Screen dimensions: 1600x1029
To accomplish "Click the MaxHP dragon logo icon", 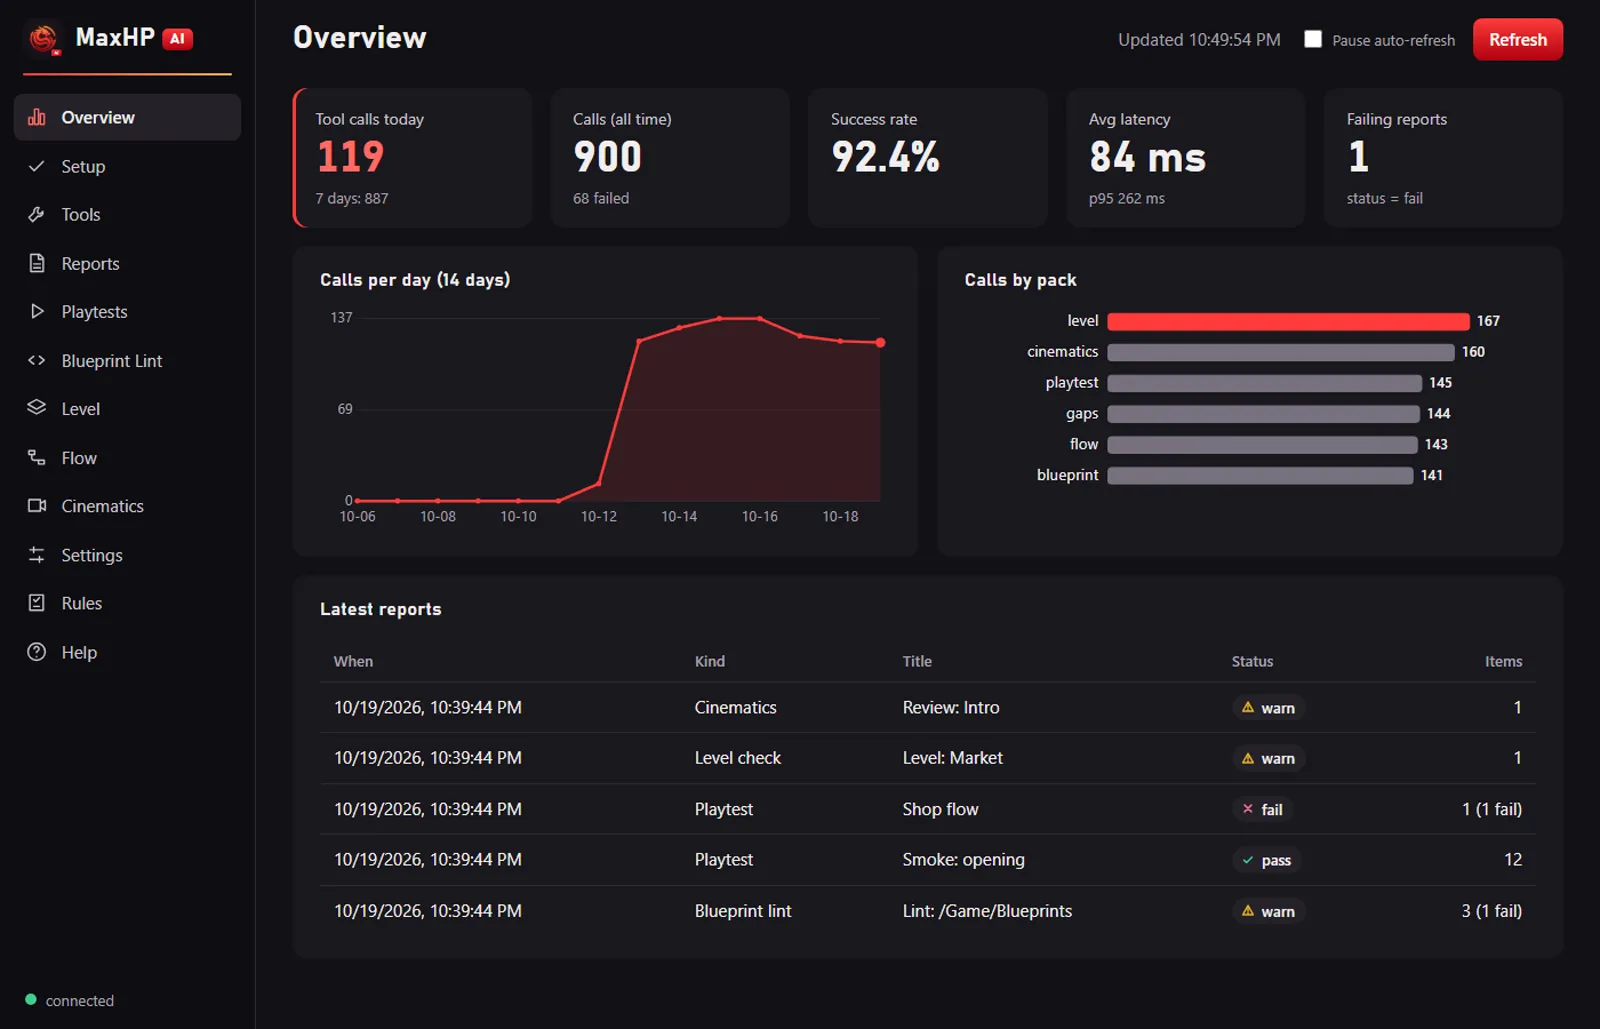I will pyautogui.click(x=43, y=39).
